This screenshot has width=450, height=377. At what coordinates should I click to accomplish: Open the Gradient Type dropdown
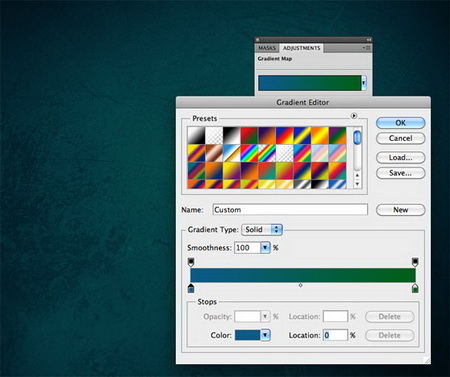click(x=262, y=229)
